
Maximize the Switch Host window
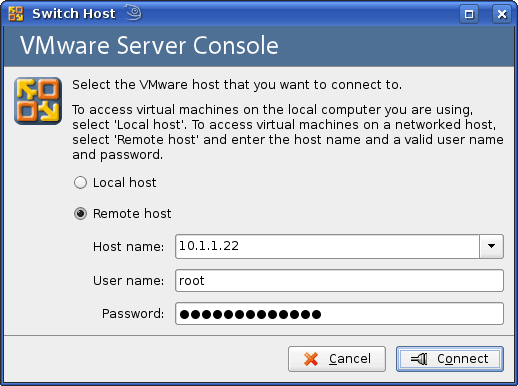click(469, 14)
